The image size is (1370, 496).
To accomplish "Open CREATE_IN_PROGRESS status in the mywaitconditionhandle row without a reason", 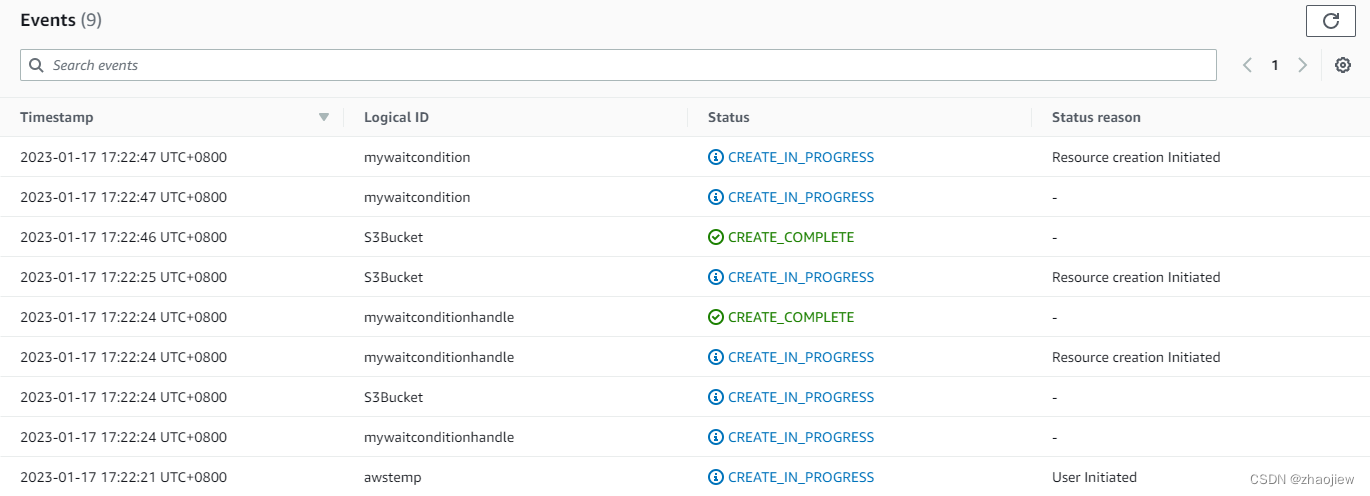I will 801,437.
